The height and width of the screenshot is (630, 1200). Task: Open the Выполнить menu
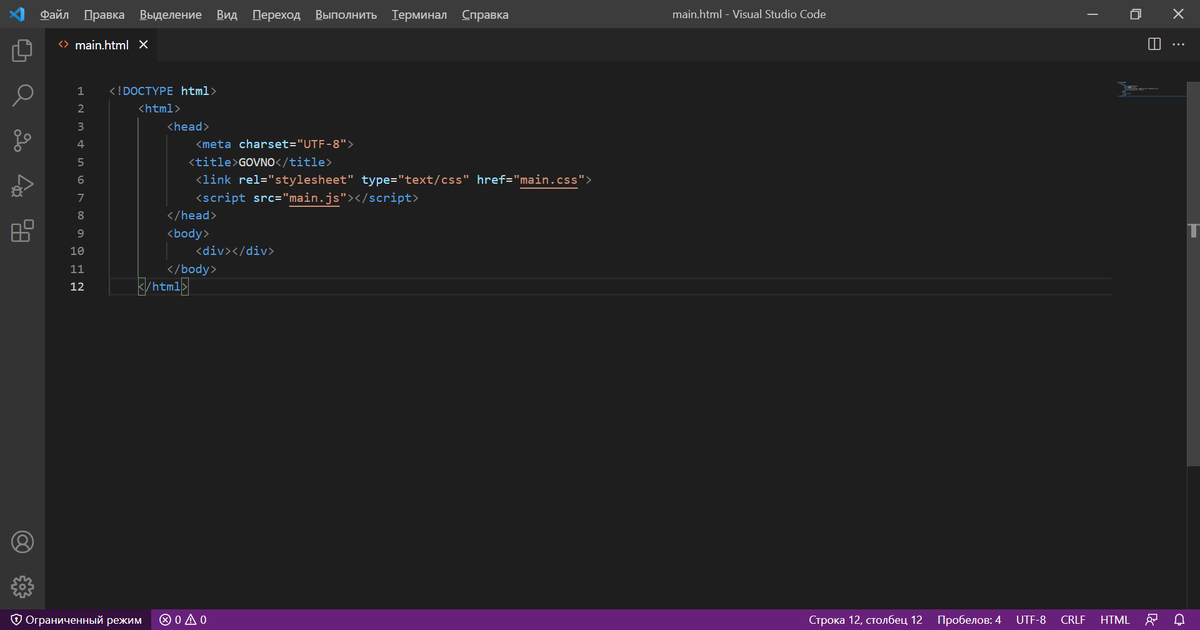tap(346, 15)
